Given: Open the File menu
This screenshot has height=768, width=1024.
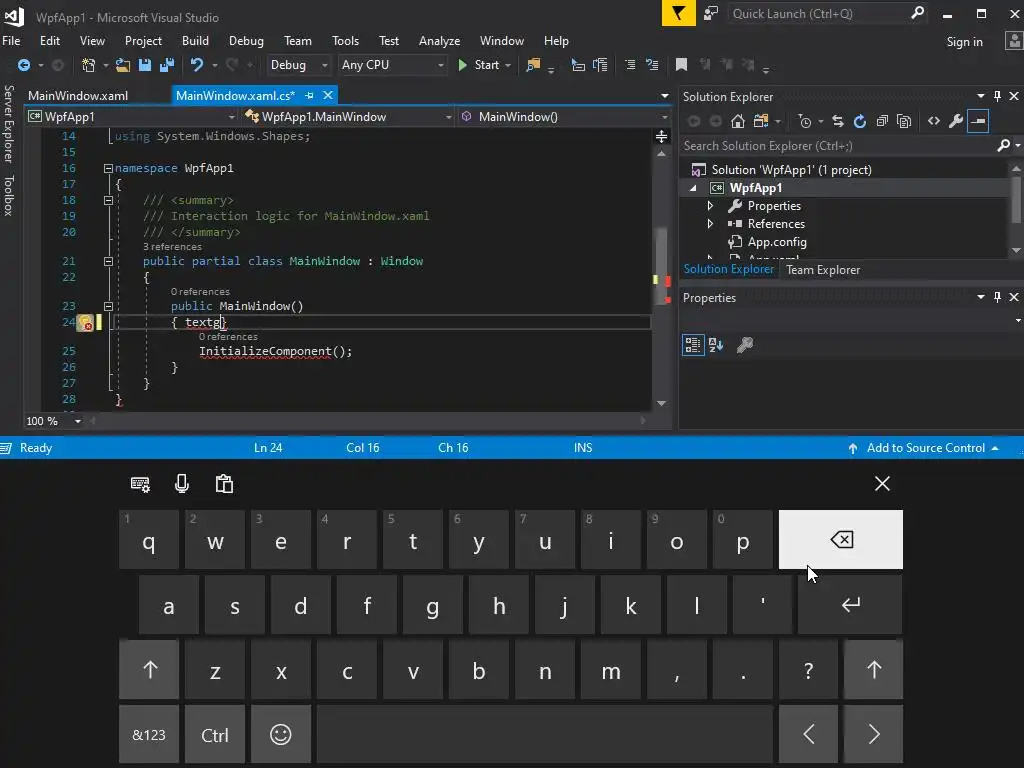Looking at the screenshot, I should (x=11, y=40).
